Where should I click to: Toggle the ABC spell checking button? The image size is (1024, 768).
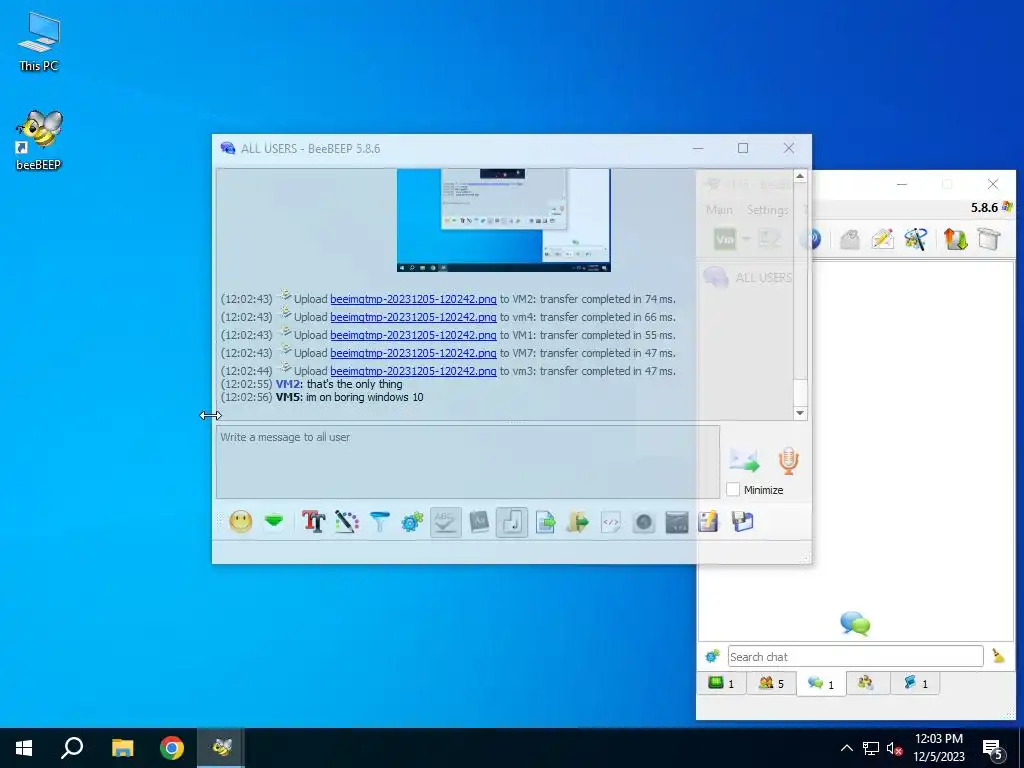pos(445,522)
